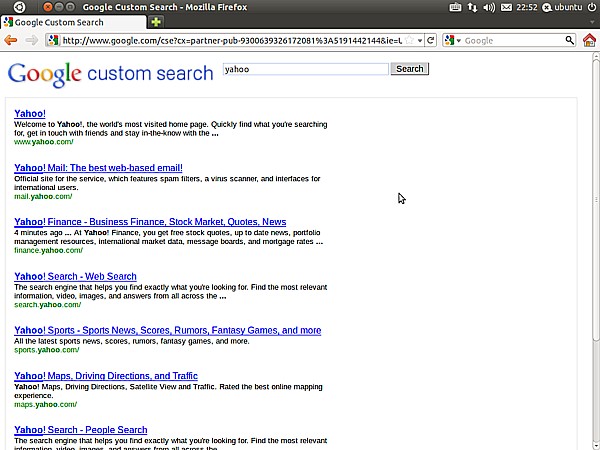List all tabs with the tab strip arrow

pos(592,22)
